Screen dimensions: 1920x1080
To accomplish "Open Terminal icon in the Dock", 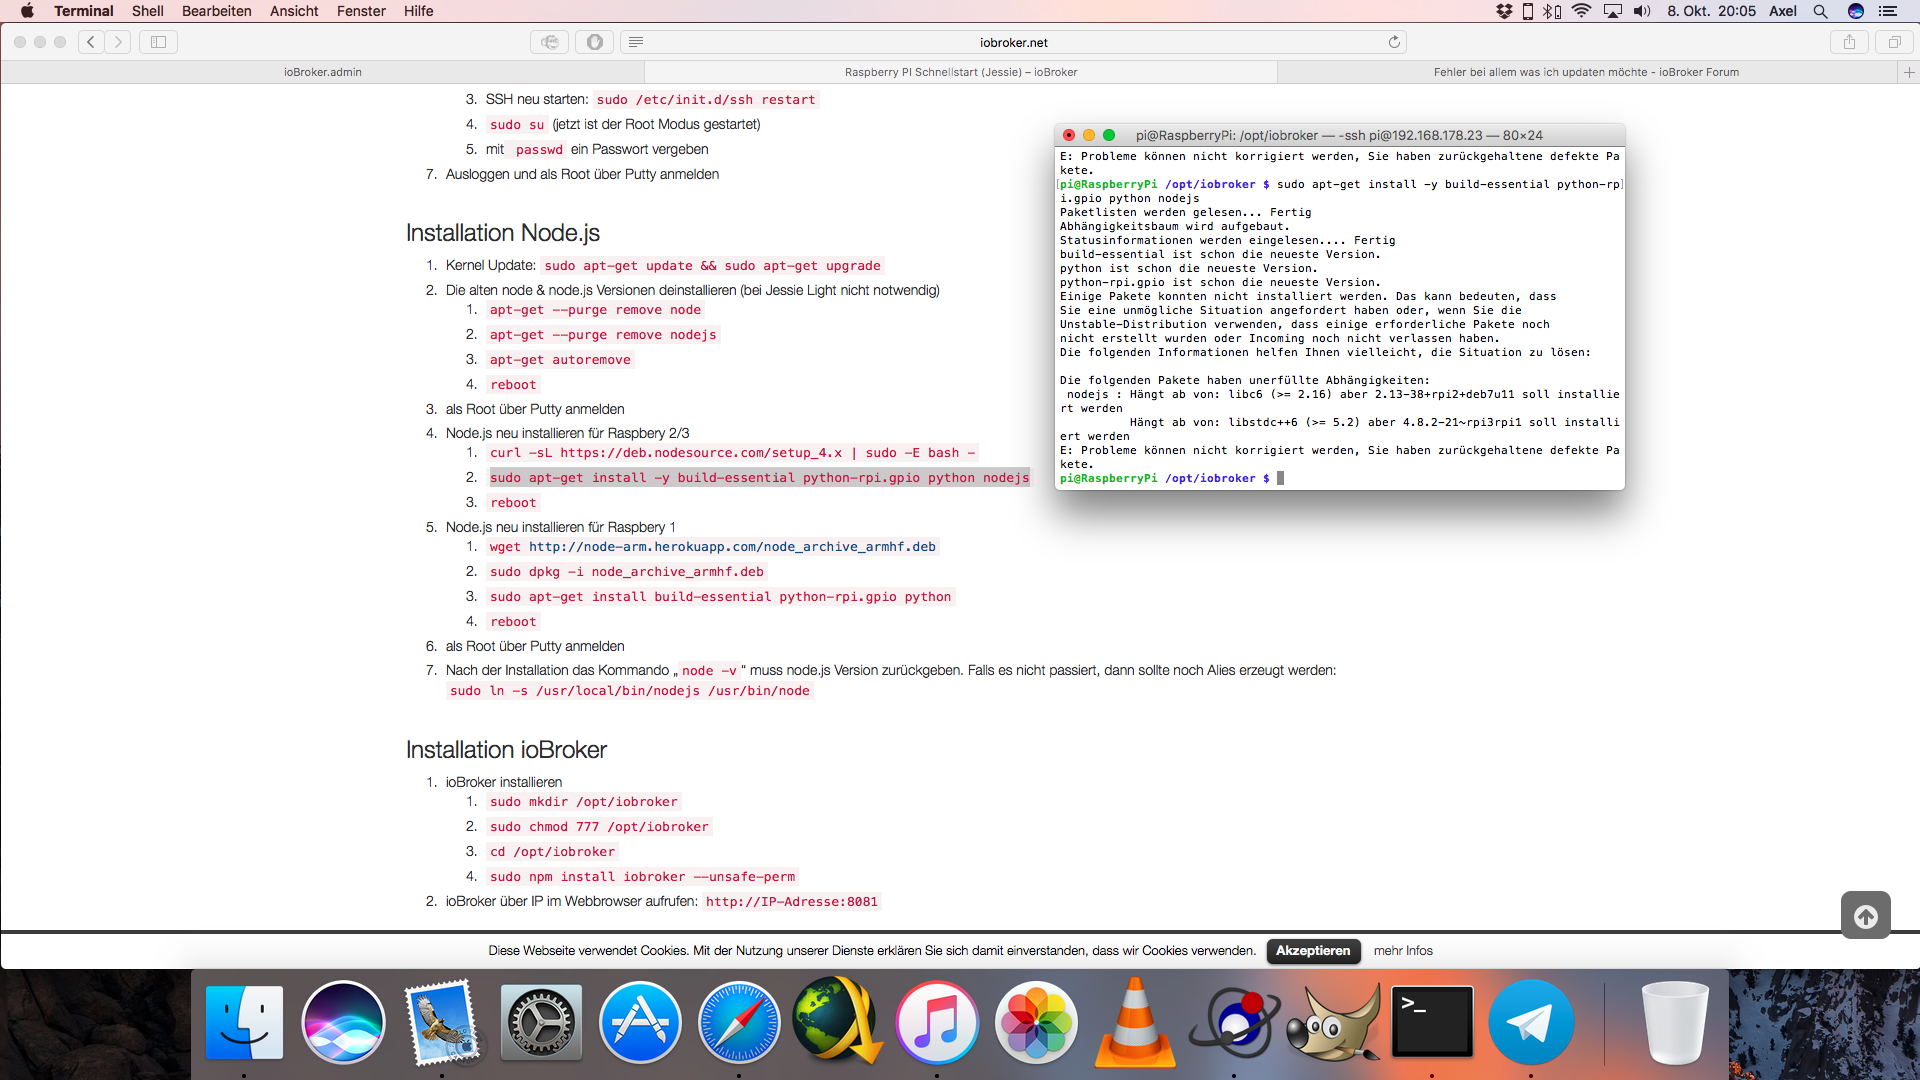I will (x=1432, y=1023).
